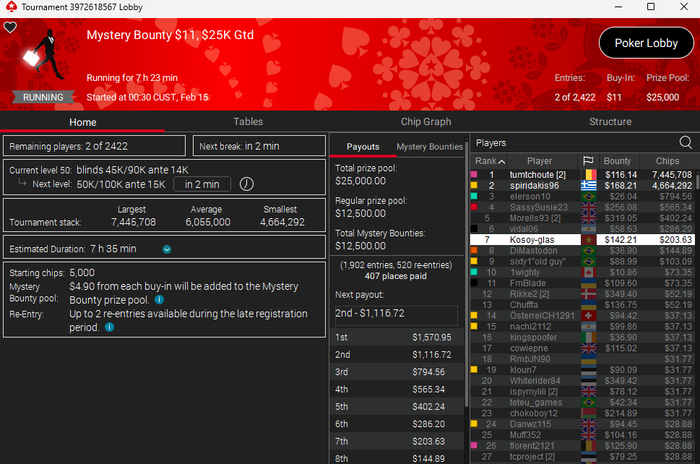Select player sixty1"old guy"

(583, 261)
